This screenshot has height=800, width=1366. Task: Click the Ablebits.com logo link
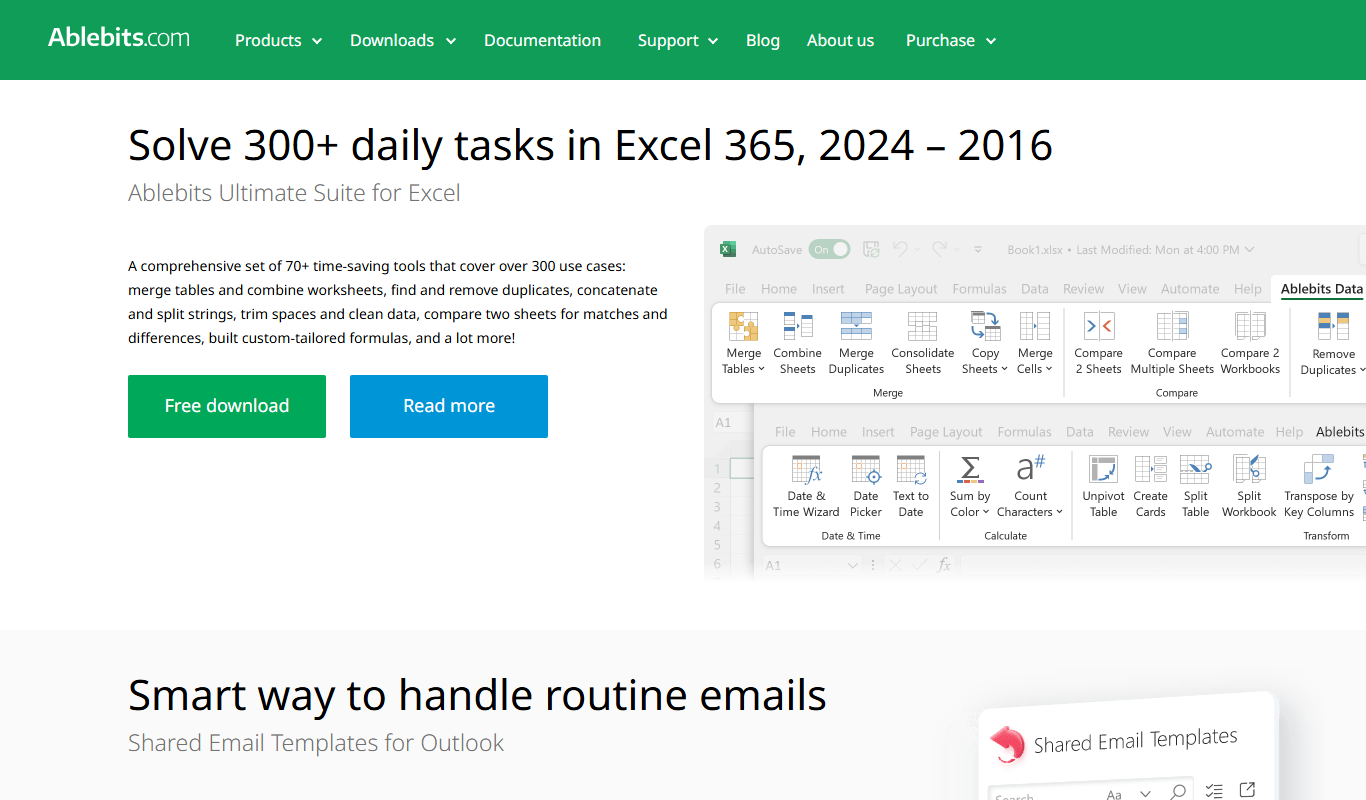(119, 38)
